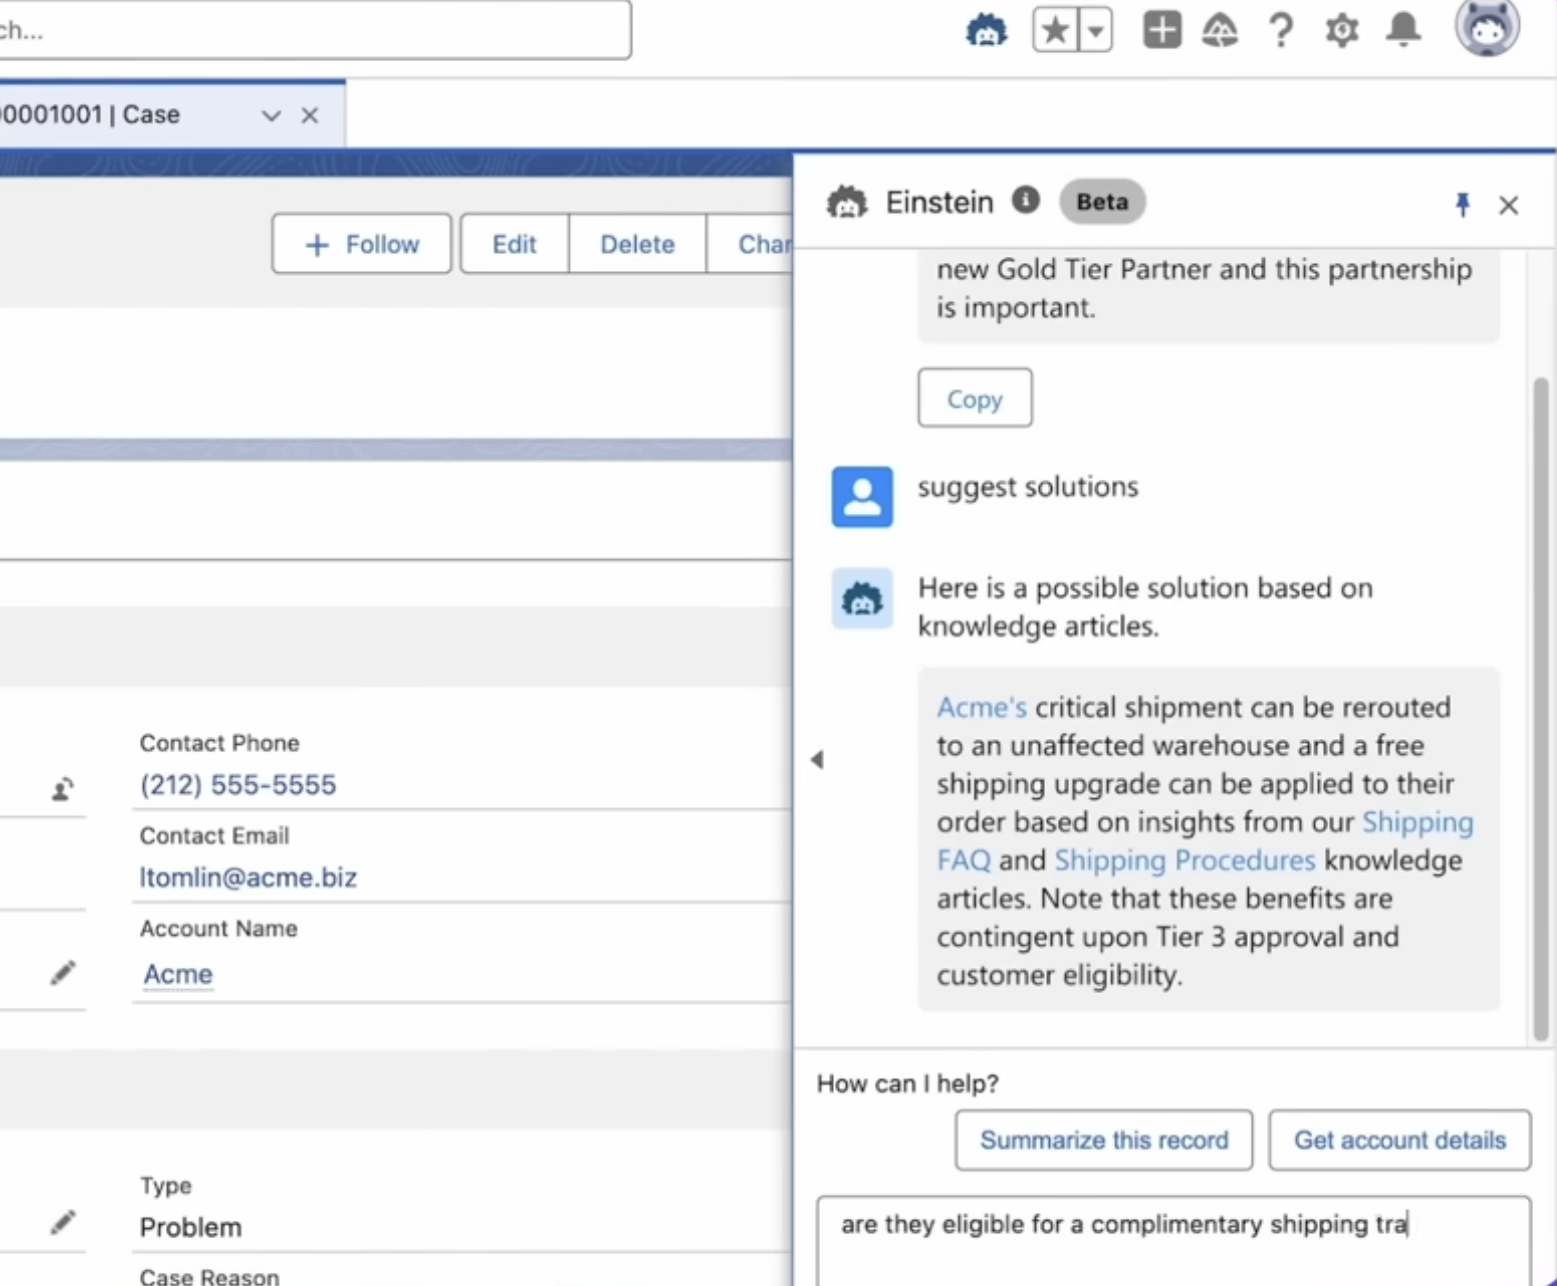The width and height of the screenshot is (1557, 1286).
Task: View notifications bell
Action: coord(1403,29)
